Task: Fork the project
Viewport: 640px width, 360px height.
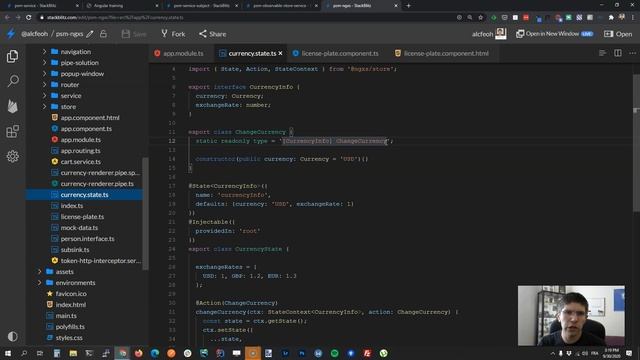Action: (173, 34)
